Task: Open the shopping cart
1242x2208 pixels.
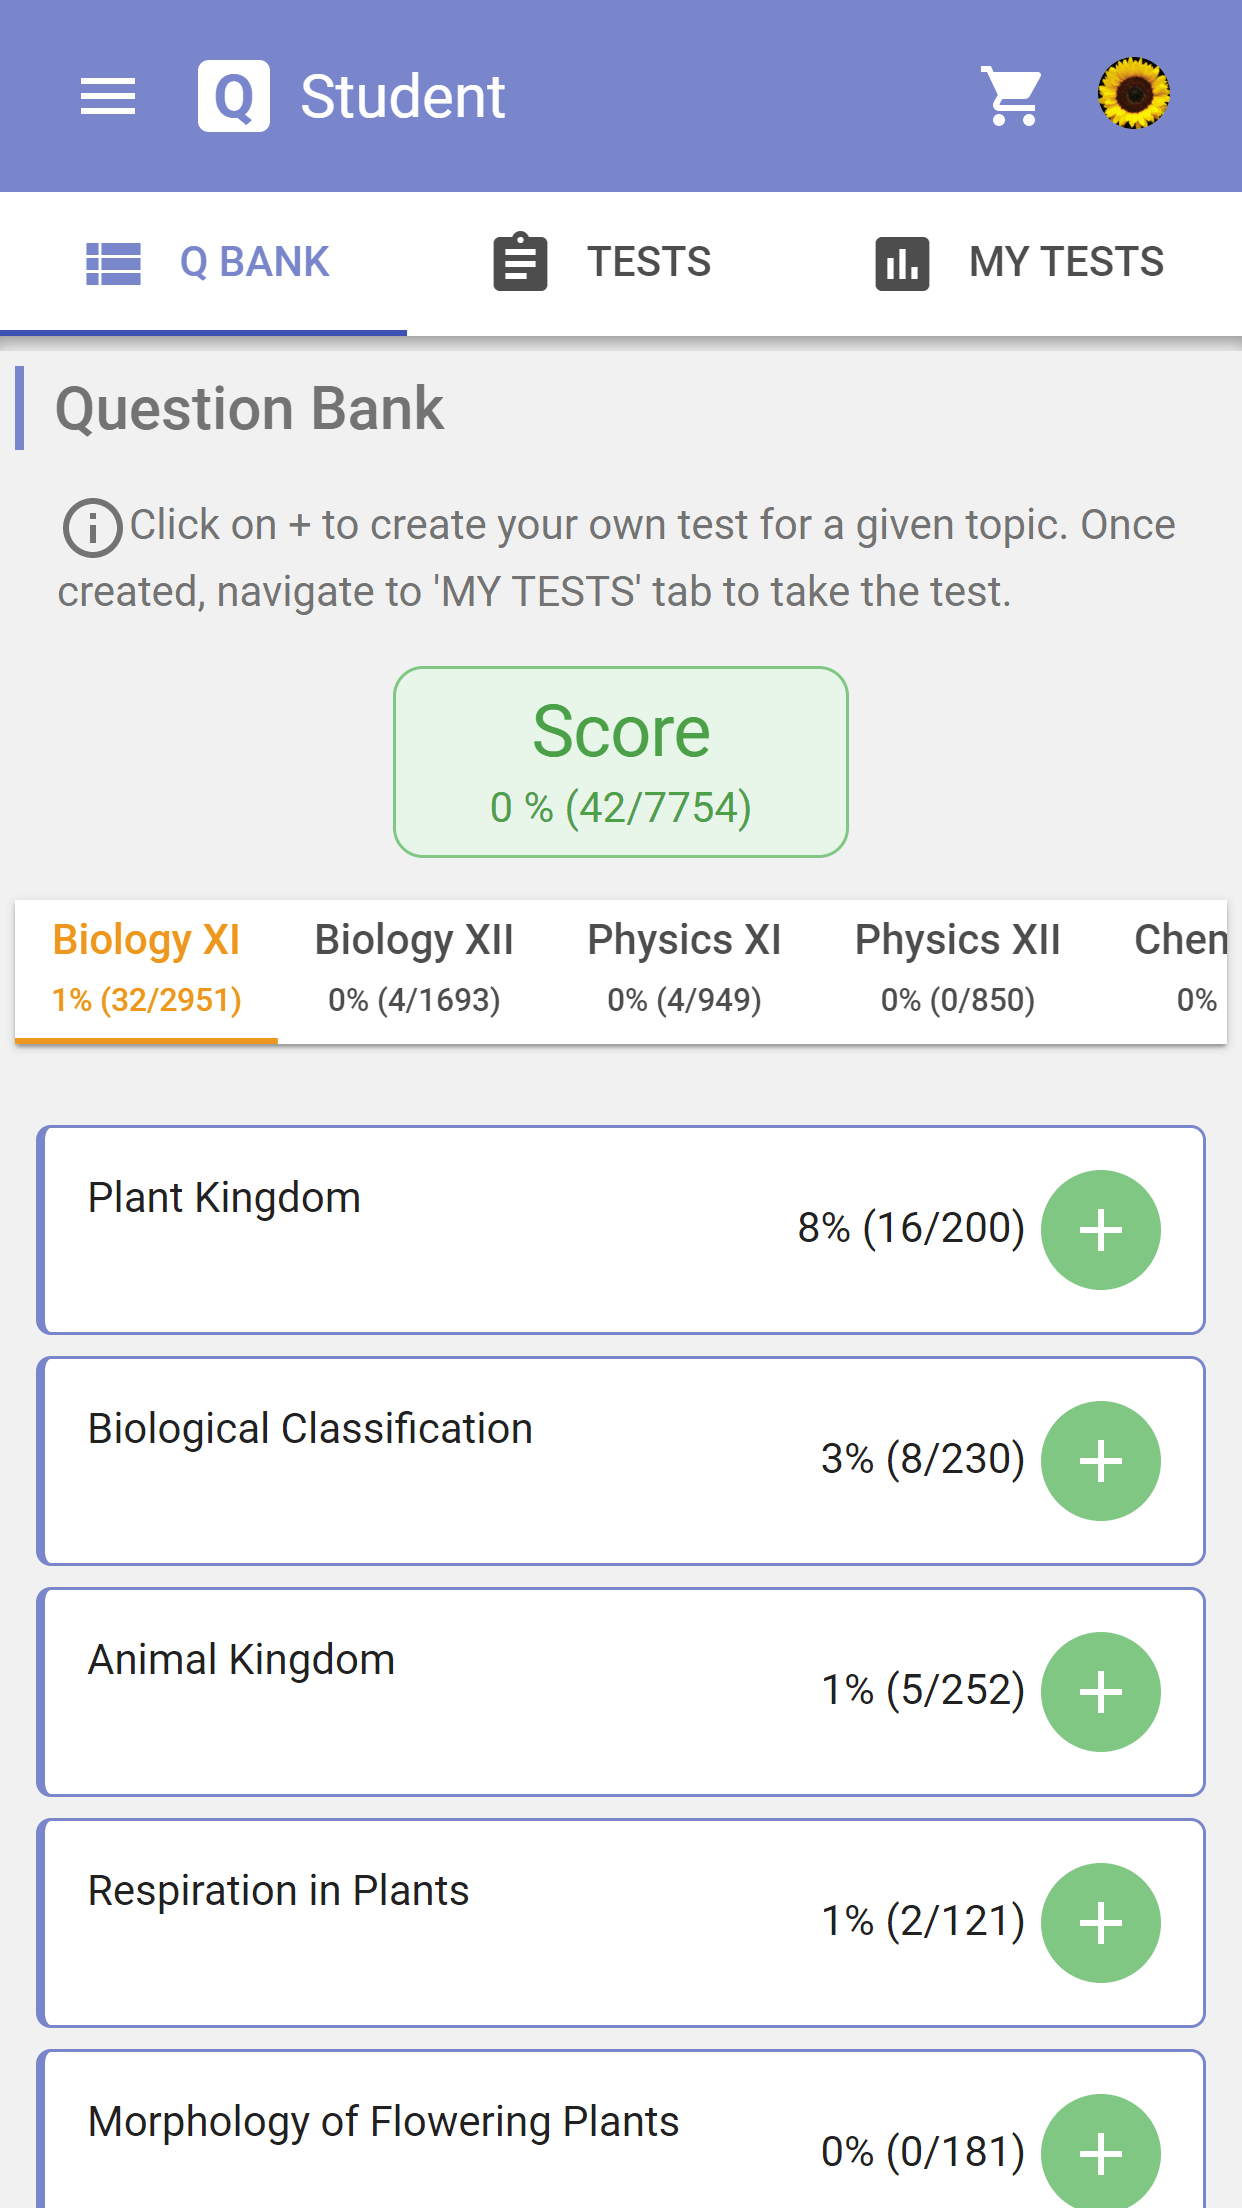Action: pyautogui.click(x=1012, y=96)
